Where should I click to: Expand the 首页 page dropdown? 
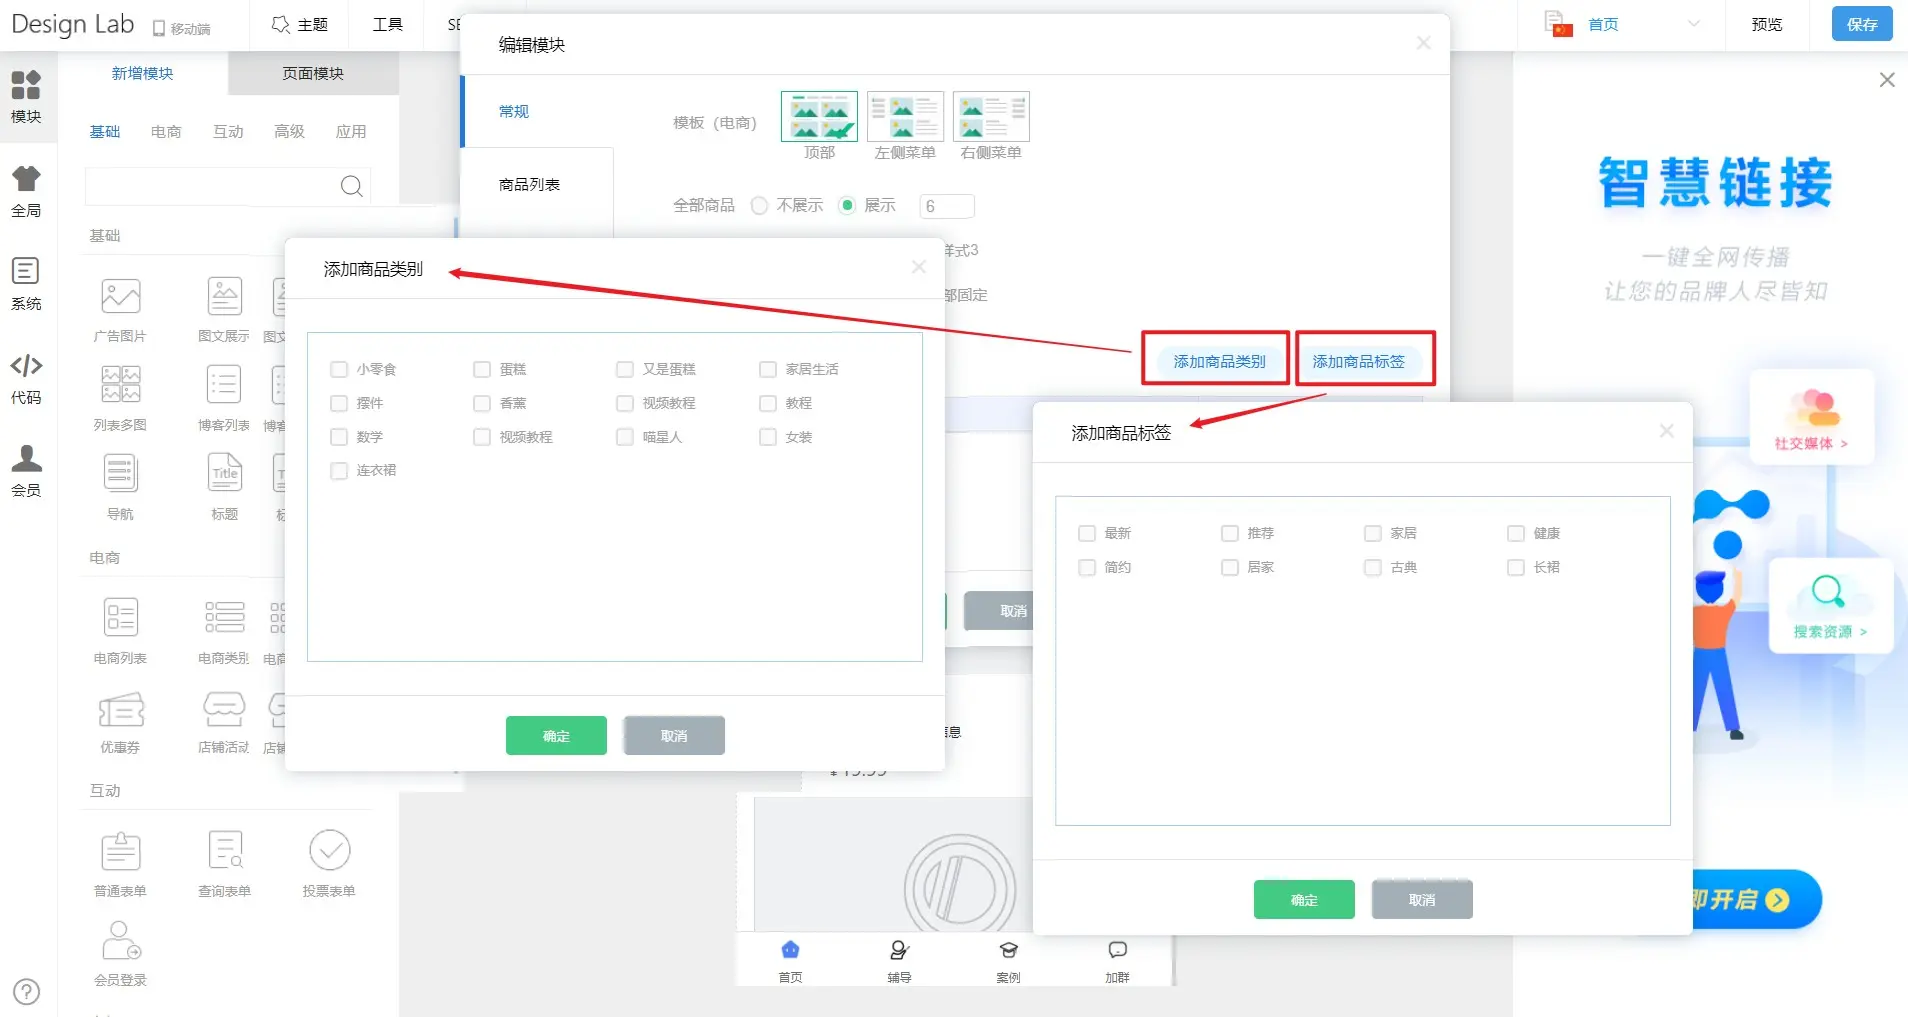1693,24
